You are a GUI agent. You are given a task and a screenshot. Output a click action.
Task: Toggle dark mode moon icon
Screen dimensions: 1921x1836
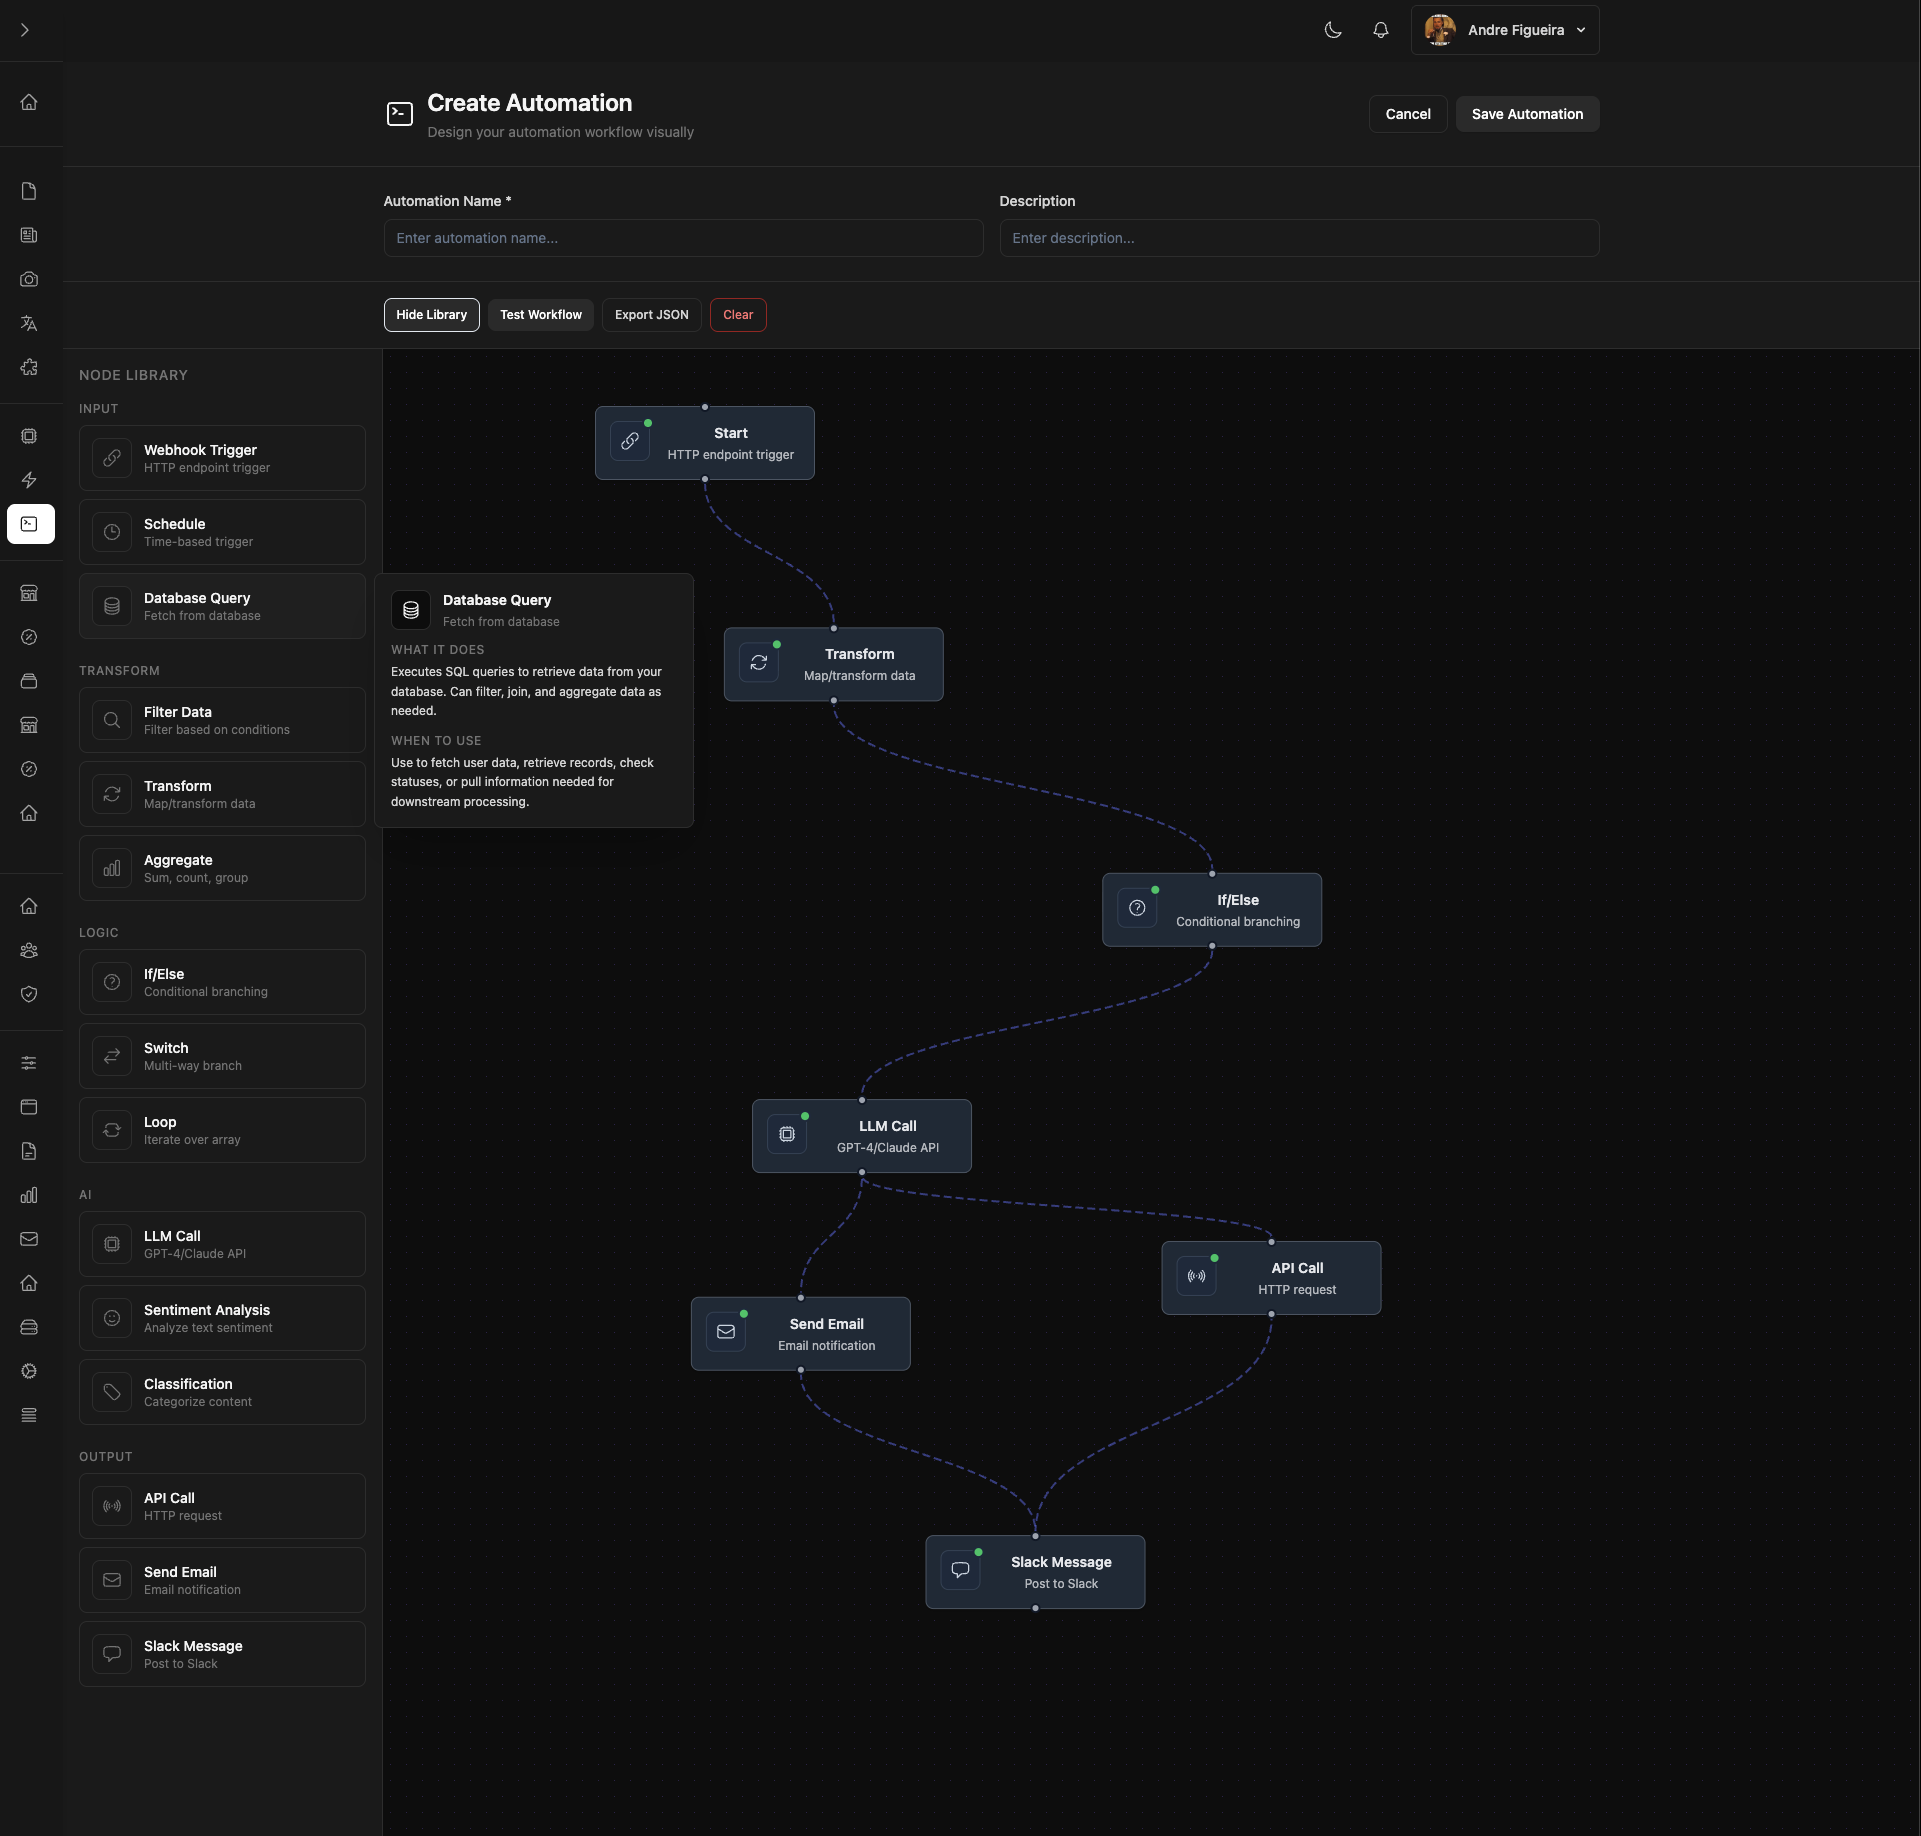1333,30
